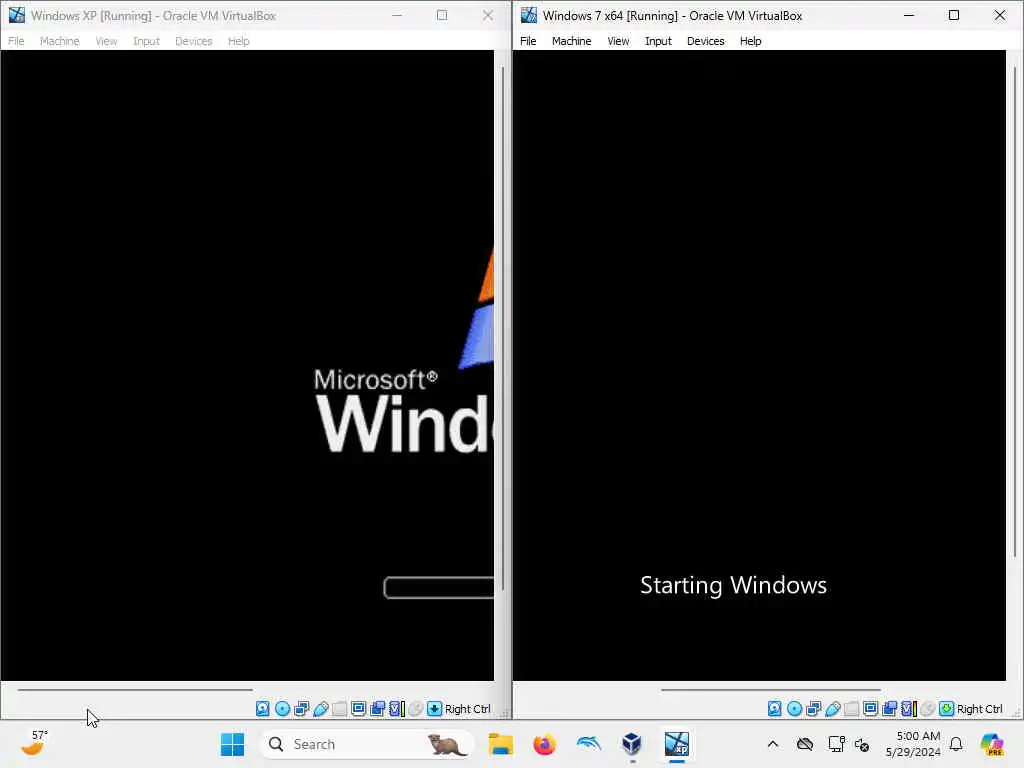The height and width of the screenshot is (768, 1024).
Task: Click optical disc icon in Windows XP window
Action: (282, 709)
